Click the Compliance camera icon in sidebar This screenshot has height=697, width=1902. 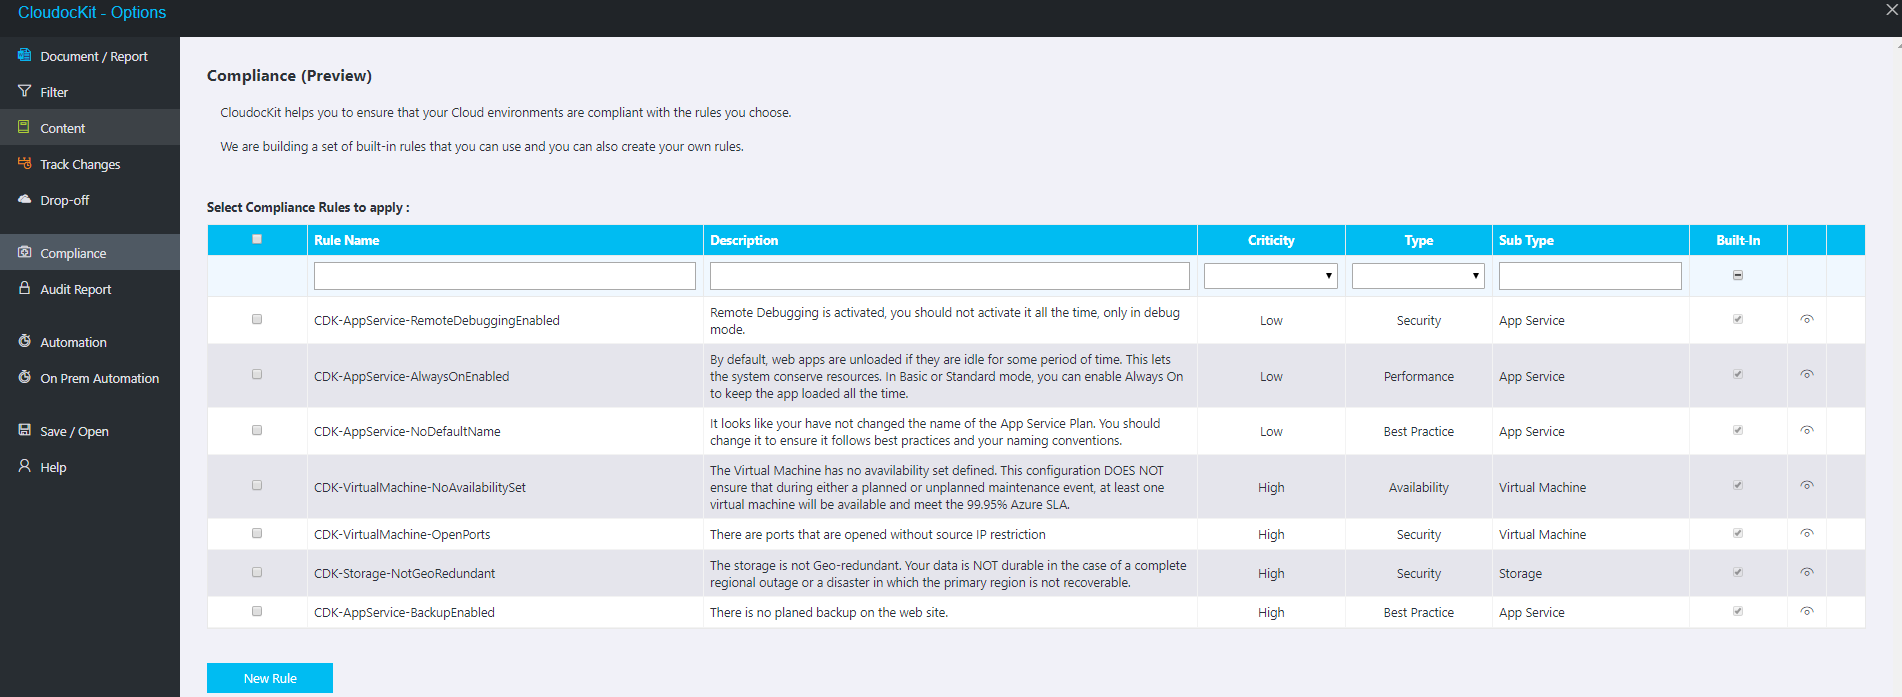[x=25, y=252]
